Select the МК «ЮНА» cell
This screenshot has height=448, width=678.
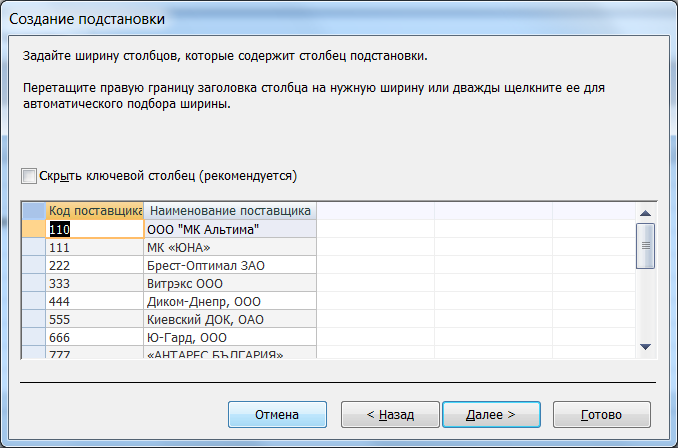point(230,247)
